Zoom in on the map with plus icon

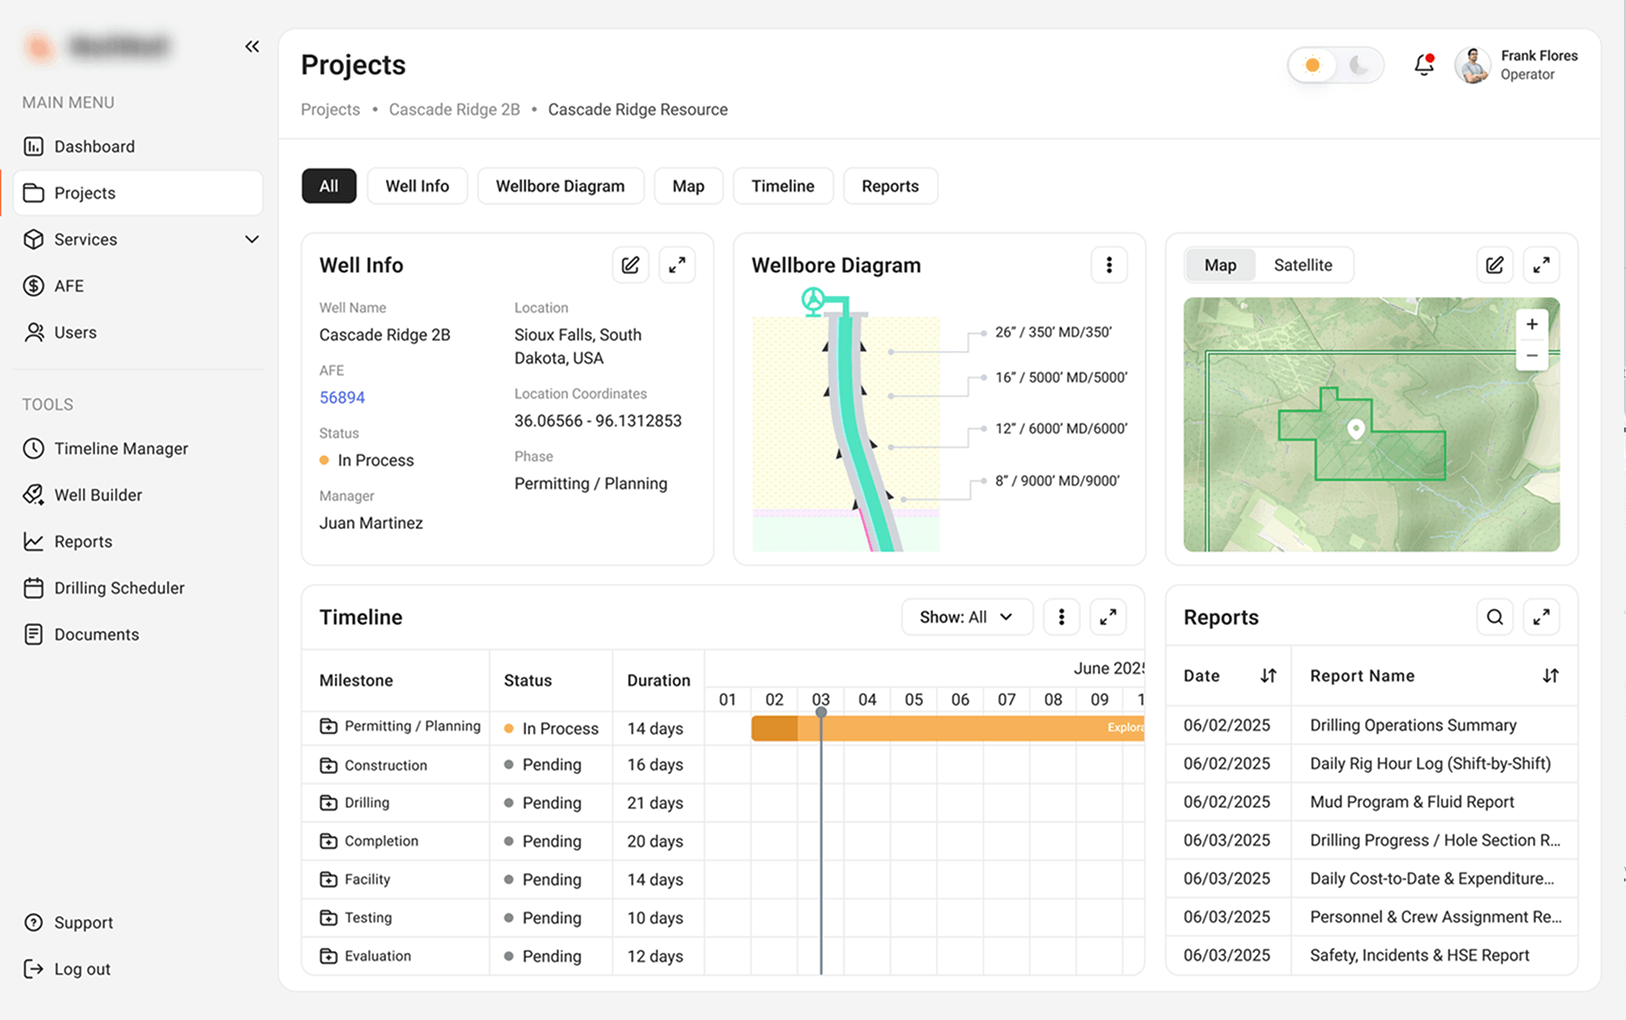coord(1531,323)
